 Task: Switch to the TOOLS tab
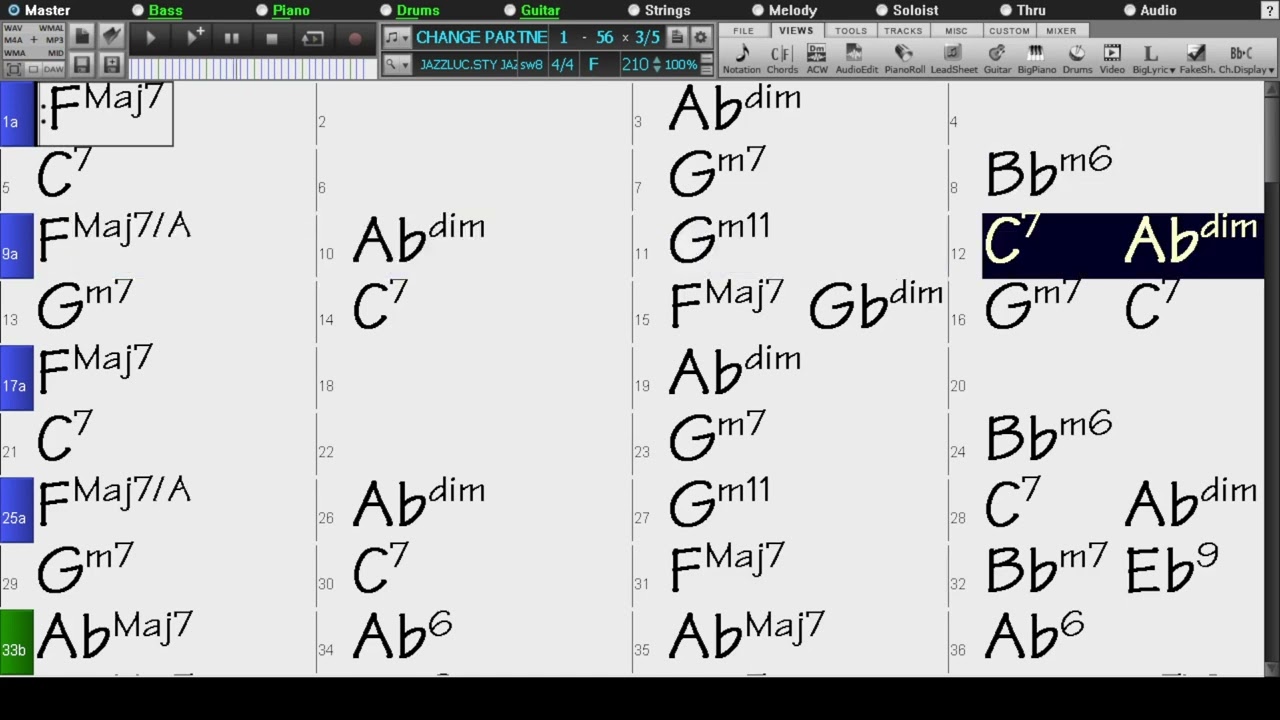pos(851,31)
